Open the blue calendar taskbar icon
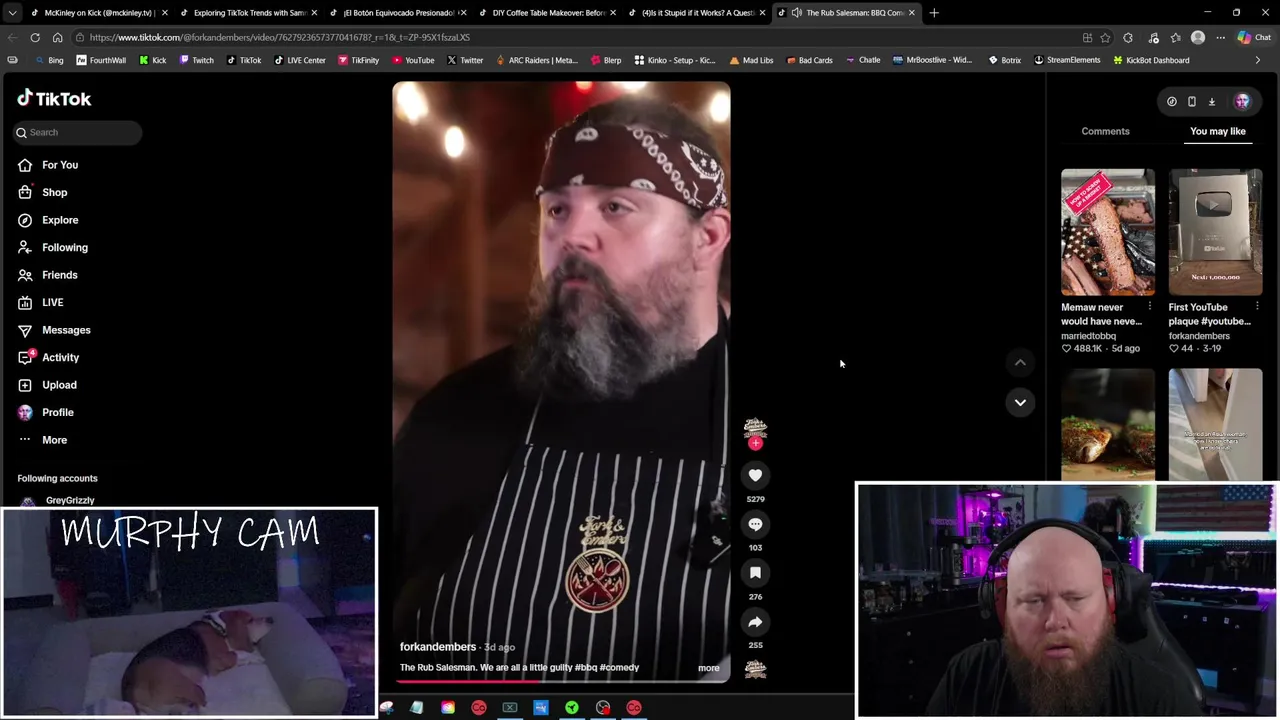 pos(541,708)
